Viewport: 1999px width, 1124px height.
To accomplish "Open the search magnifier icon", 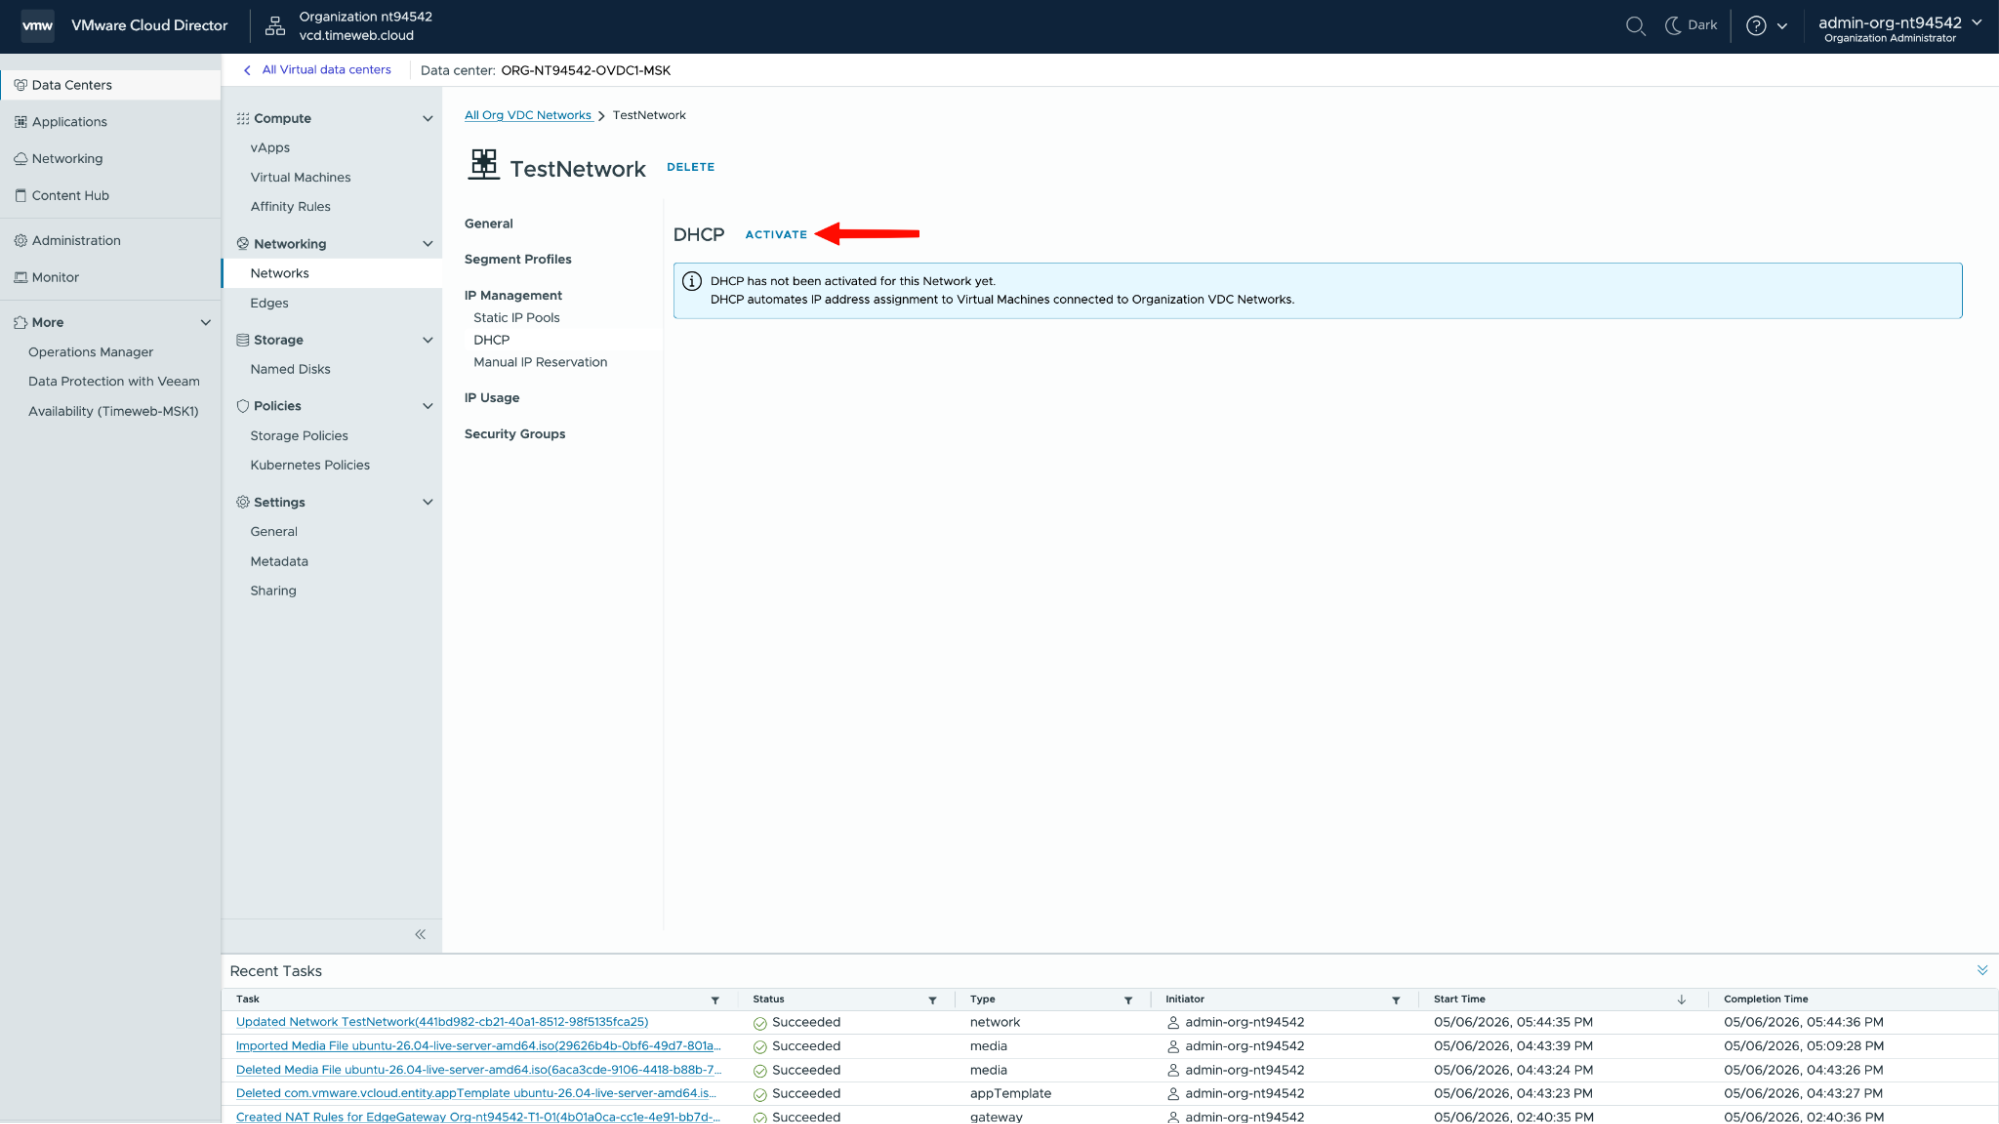I will (1635, 26).
